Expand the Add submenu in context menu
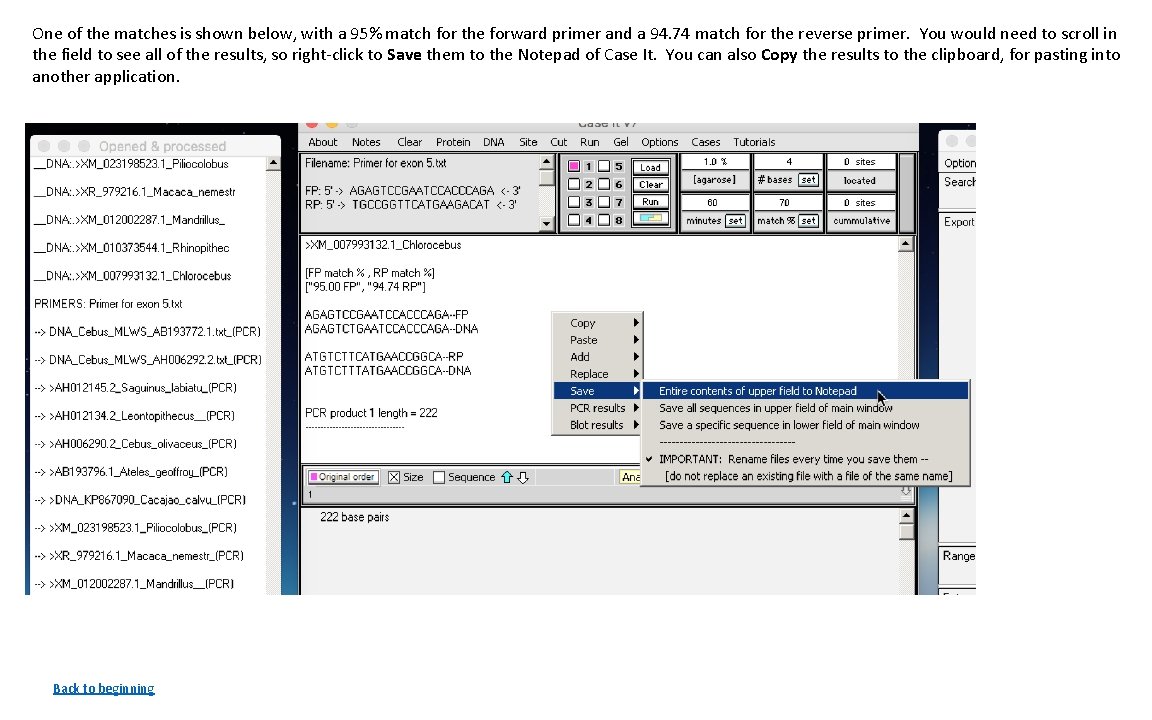 tap(597, 356)
